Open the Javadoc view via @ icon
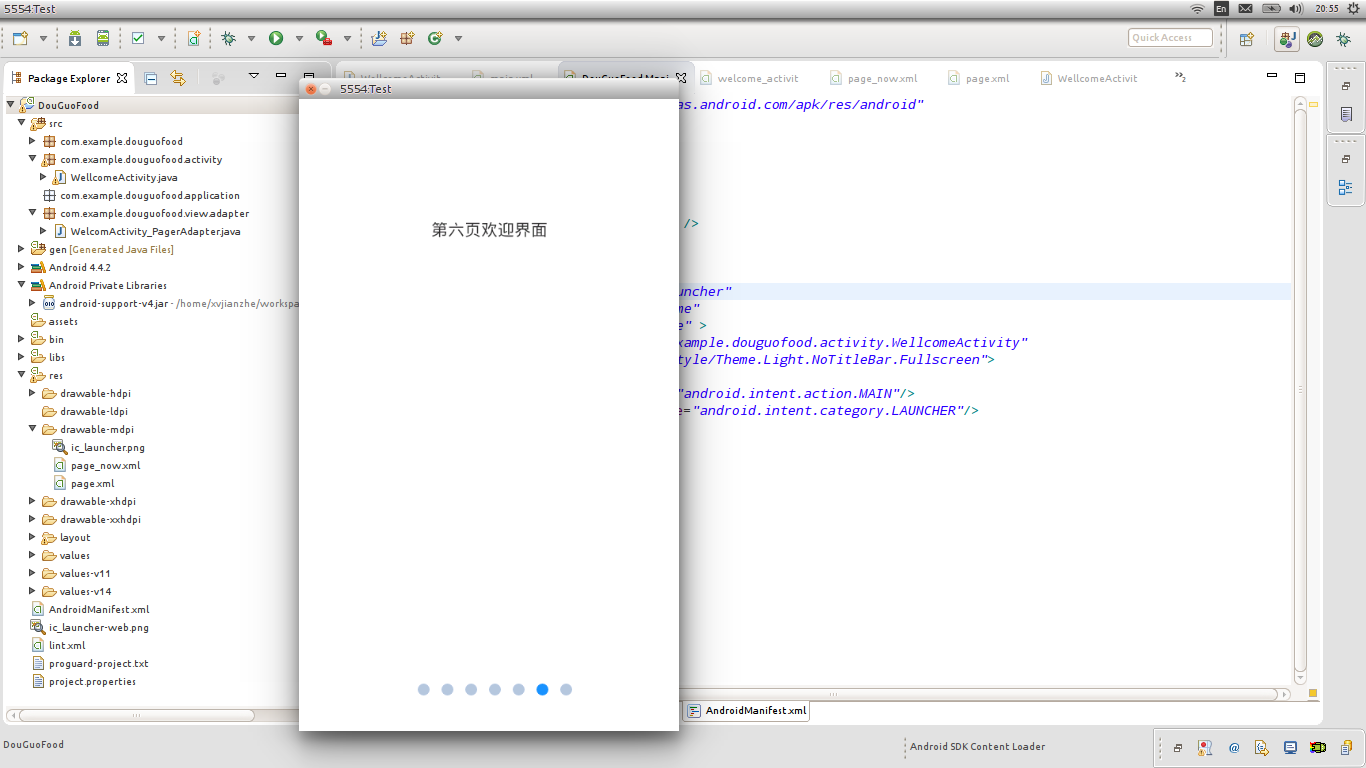This screenshot has width=1366, height=768. click(1234, 747)
